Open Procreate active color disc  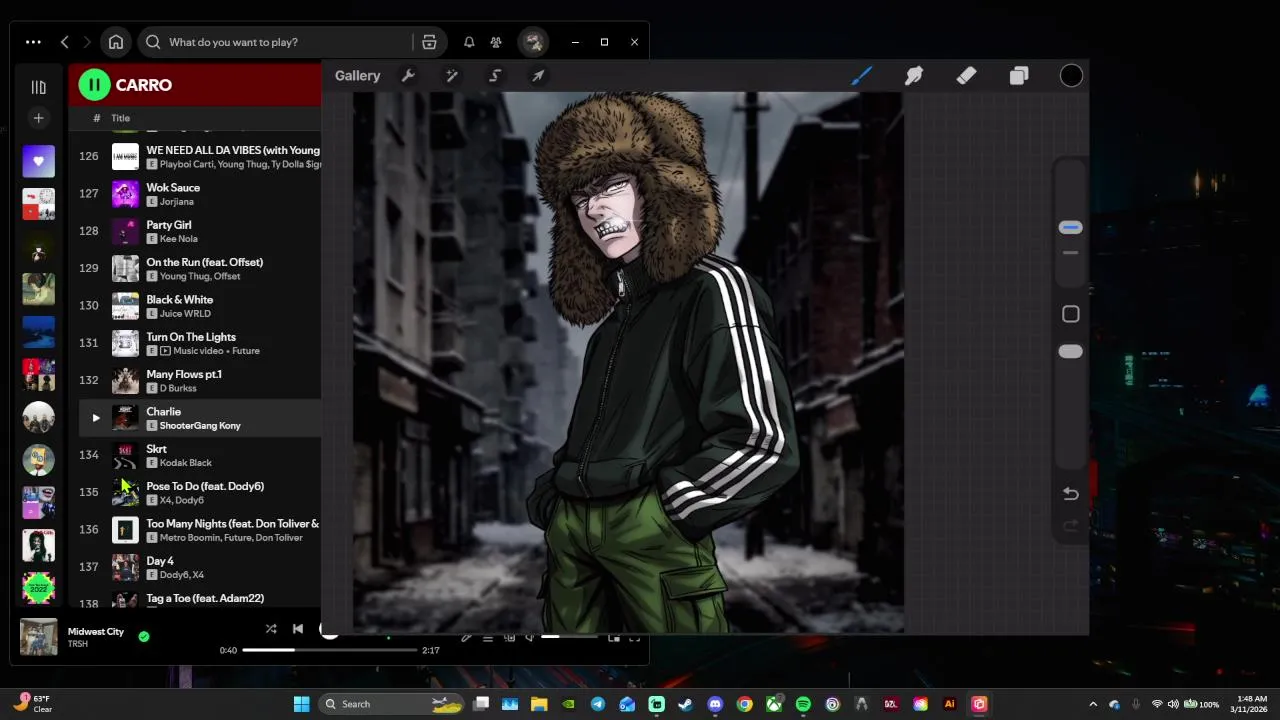(1071, 76)
